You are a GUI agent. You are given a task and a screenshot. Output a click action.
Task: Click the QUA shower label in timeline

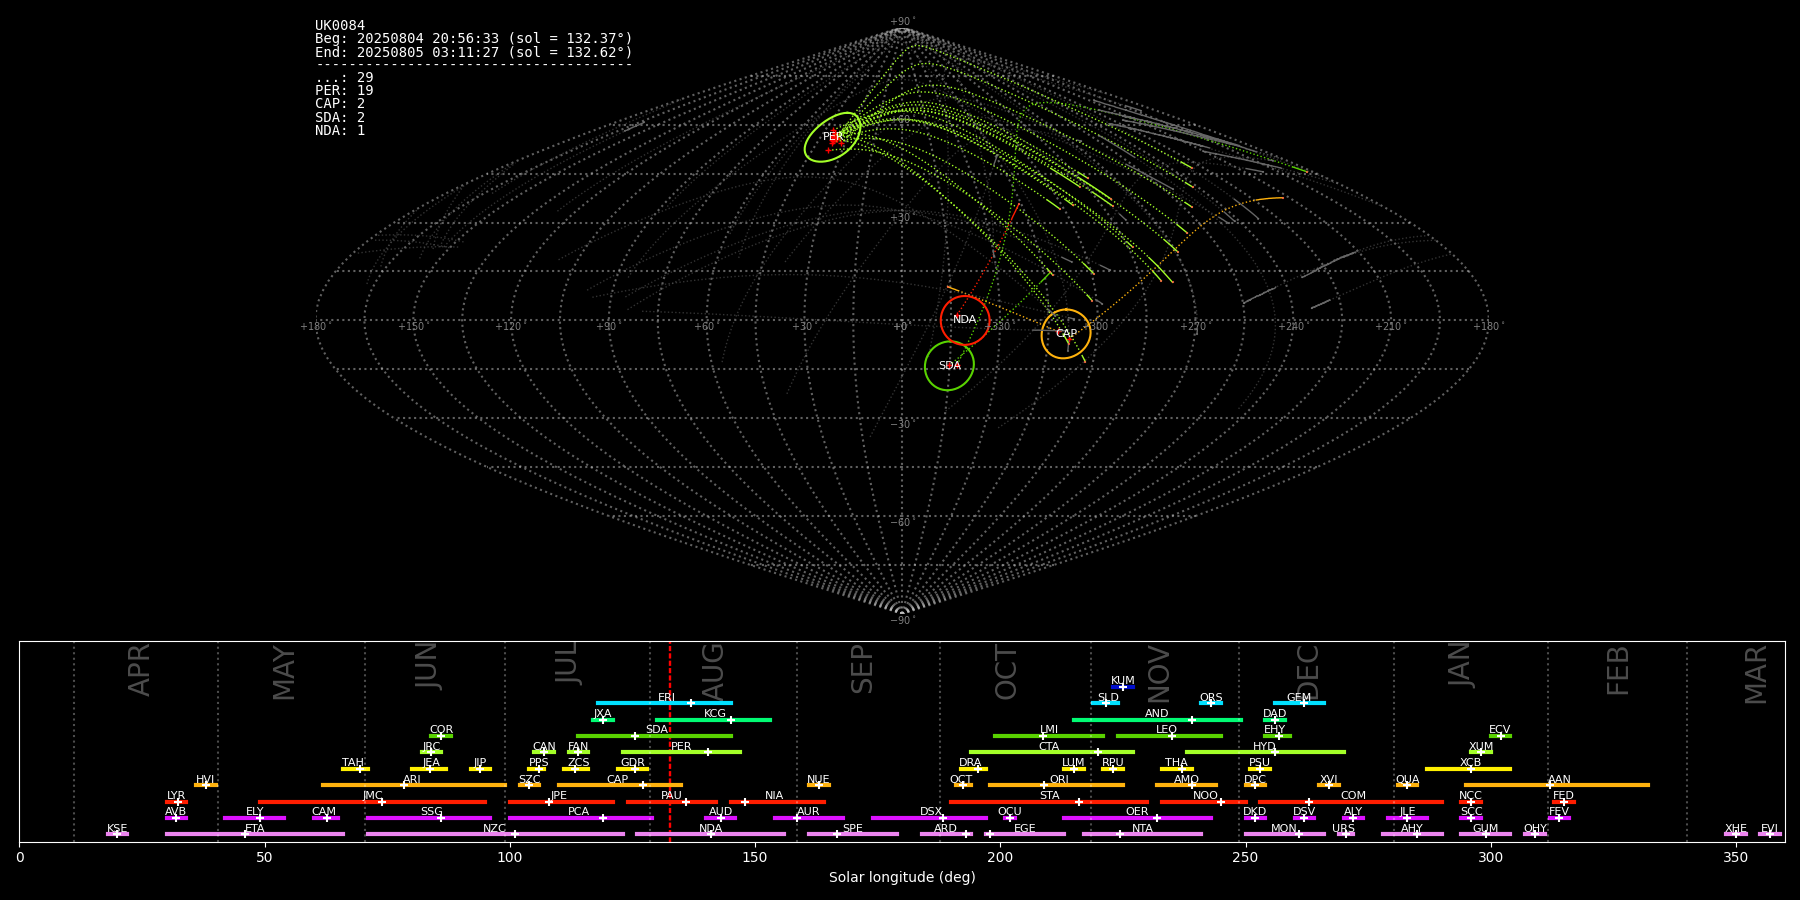click(1407, 780)
